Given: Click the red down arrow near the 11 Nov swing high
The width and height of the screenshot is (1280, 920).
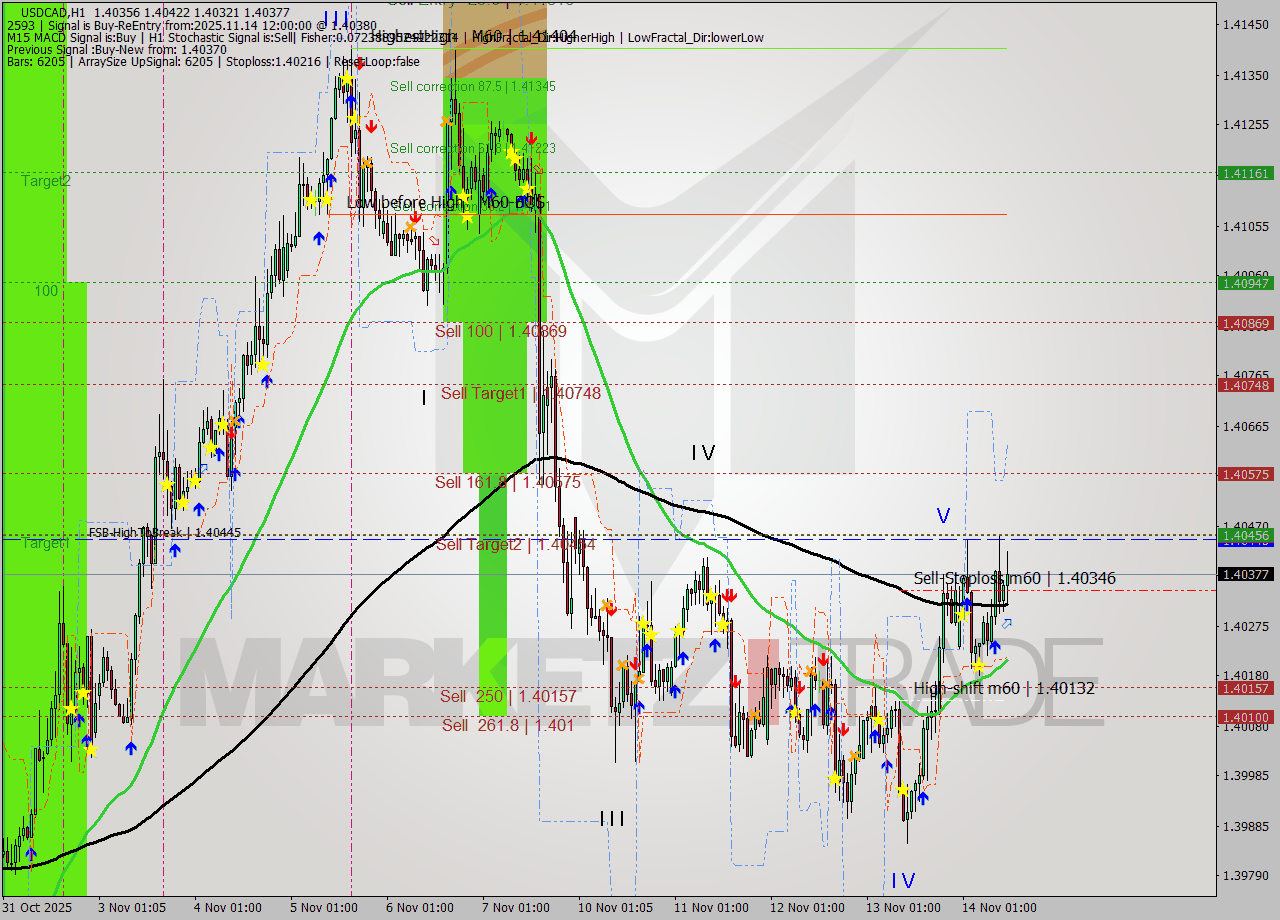Looking at the screenshot, I should [x=730, y=595].
